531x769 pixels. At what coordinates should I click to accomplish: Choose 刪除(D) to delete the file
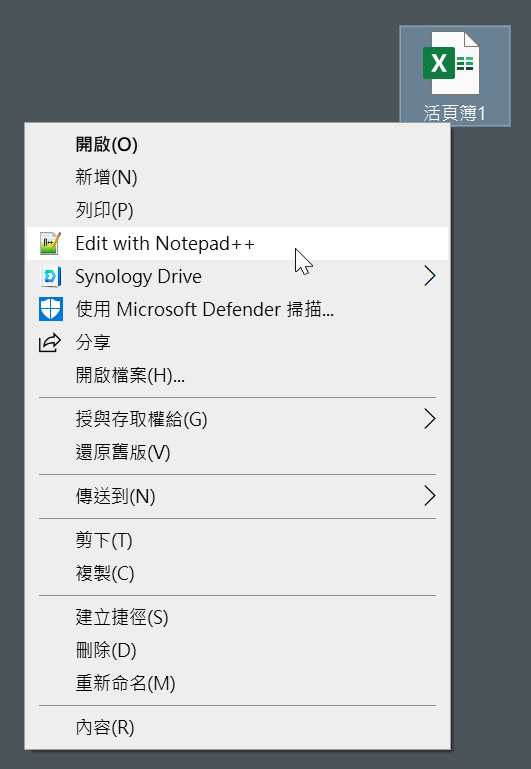click(237, 650)
